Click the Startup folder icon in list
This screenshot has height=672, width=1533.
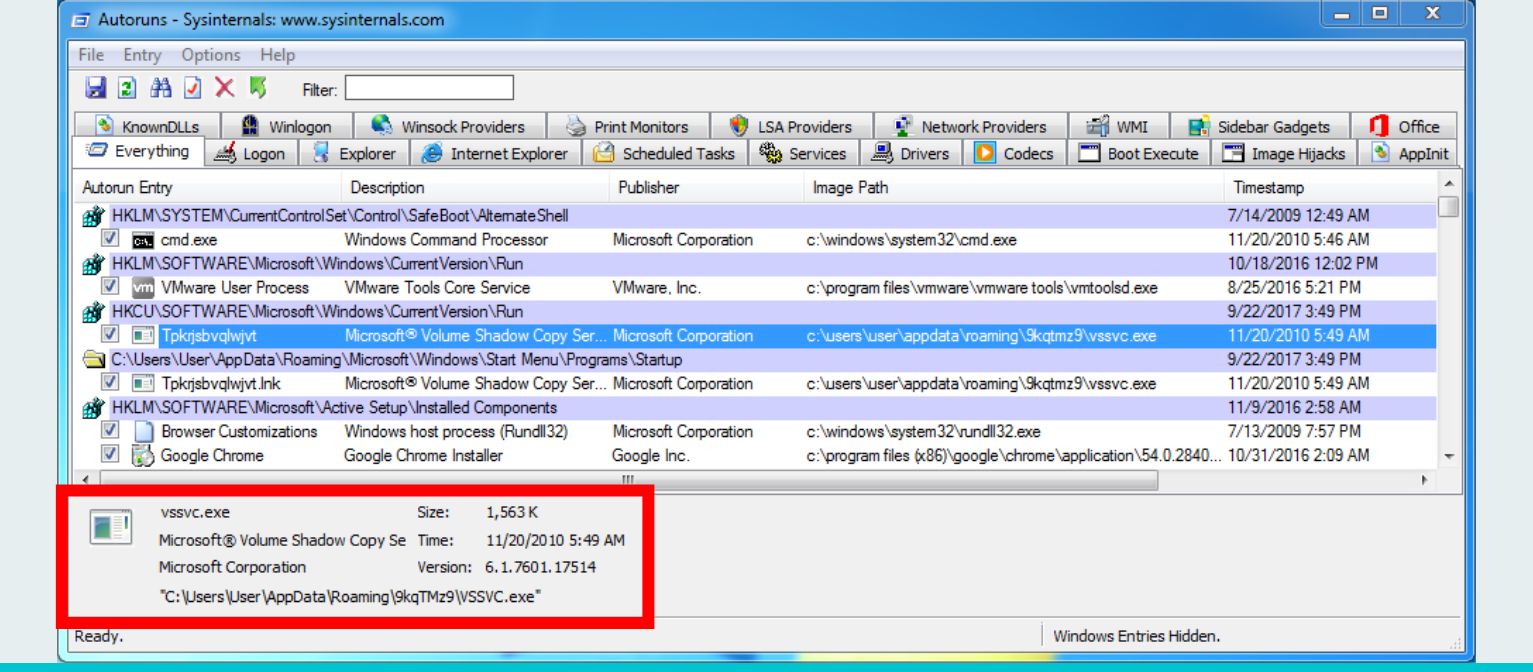[93, 360]
